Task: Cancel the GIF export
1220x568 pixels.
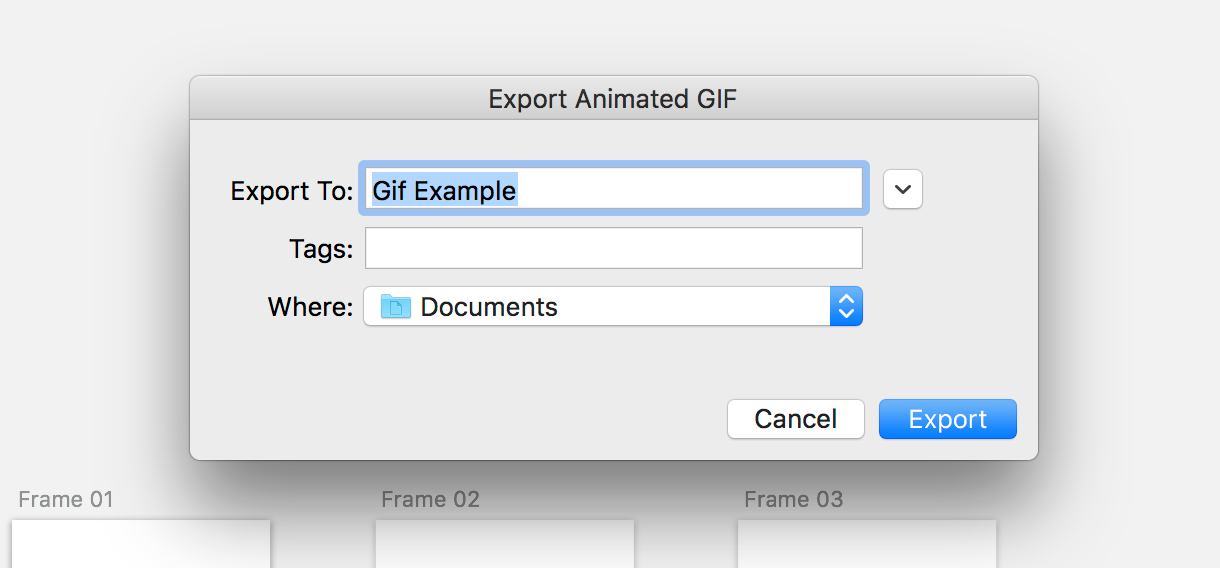Action: (796, 419)
